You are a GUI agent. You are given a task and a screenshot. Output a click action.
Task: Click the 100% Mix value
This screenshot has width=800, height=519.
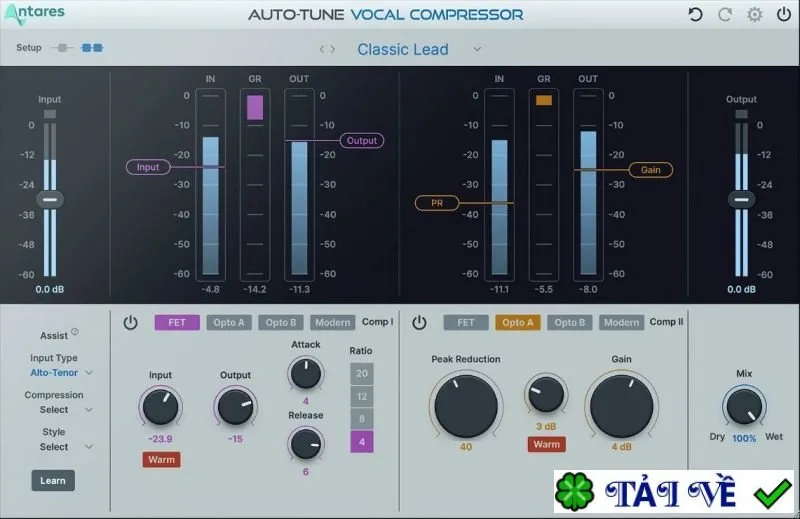744,438
